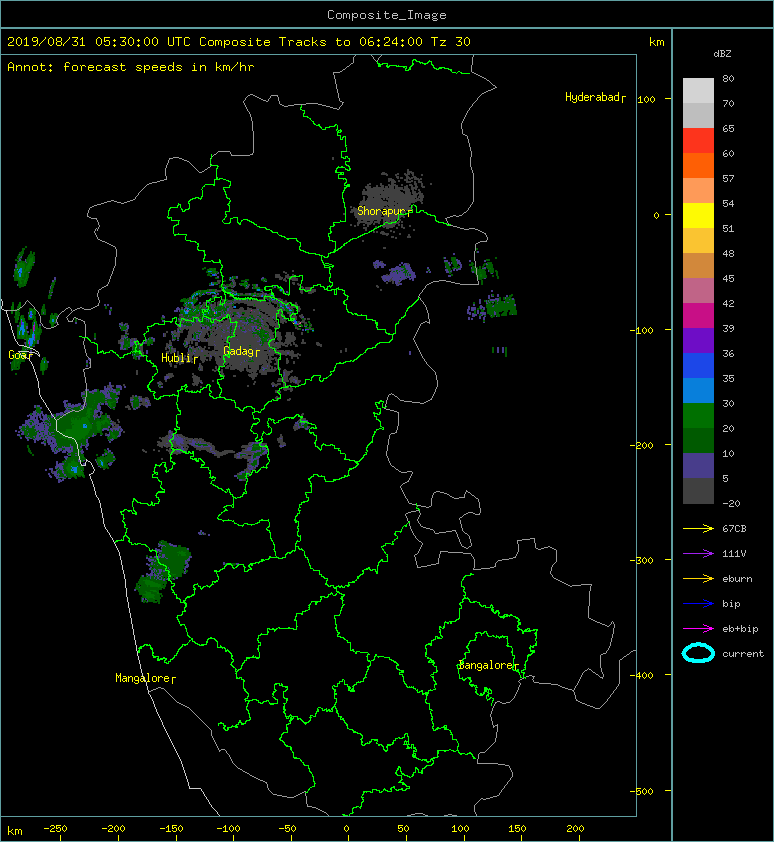Click the 45 dBZ mauve swatch
The image size is (774, 842).
[698, 291]
